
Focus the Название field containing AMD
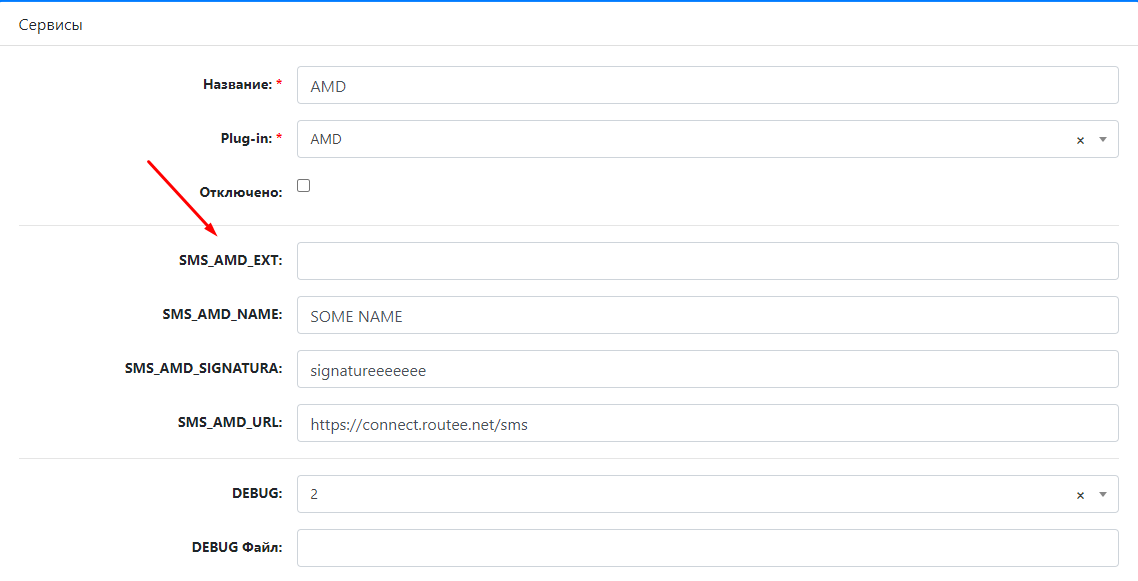pos(708,86)
